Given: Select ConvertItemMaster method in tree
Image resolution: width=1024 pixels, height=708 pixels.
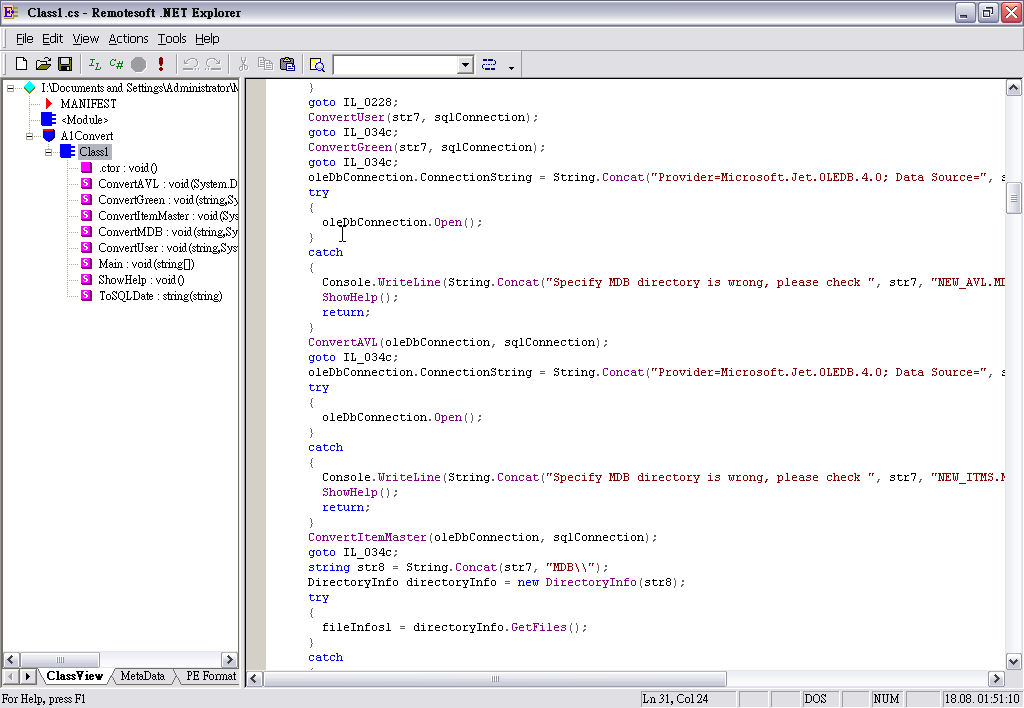Looking at the screenshot, I should 168,216.
